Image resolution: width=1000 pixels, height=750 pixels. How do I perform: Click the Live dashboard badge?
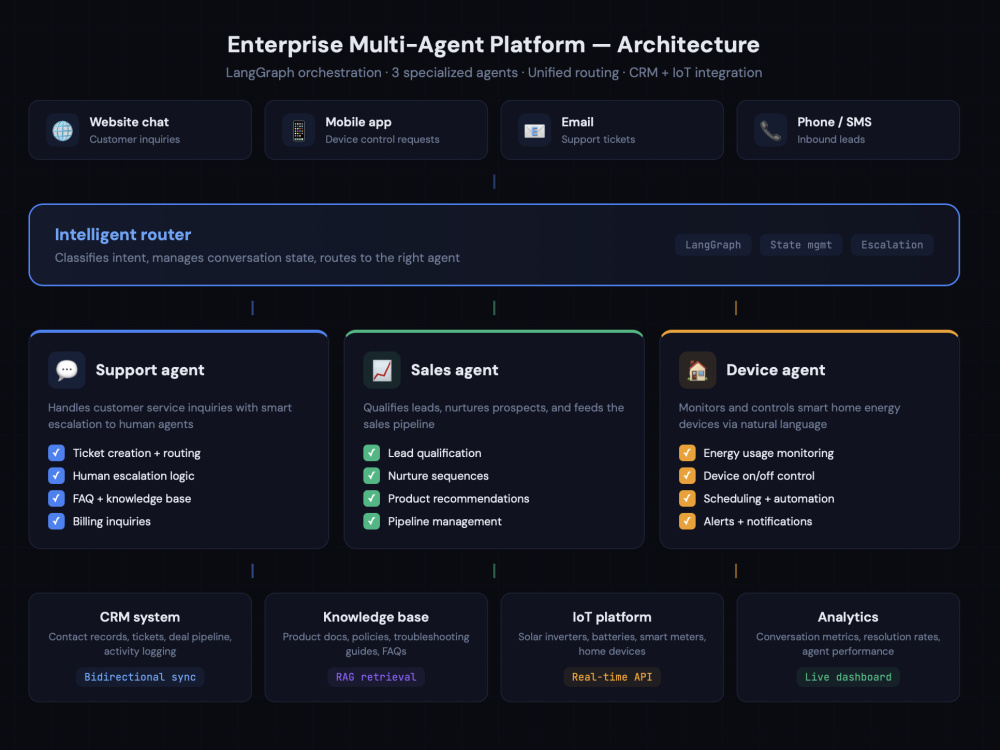(848, 677)
